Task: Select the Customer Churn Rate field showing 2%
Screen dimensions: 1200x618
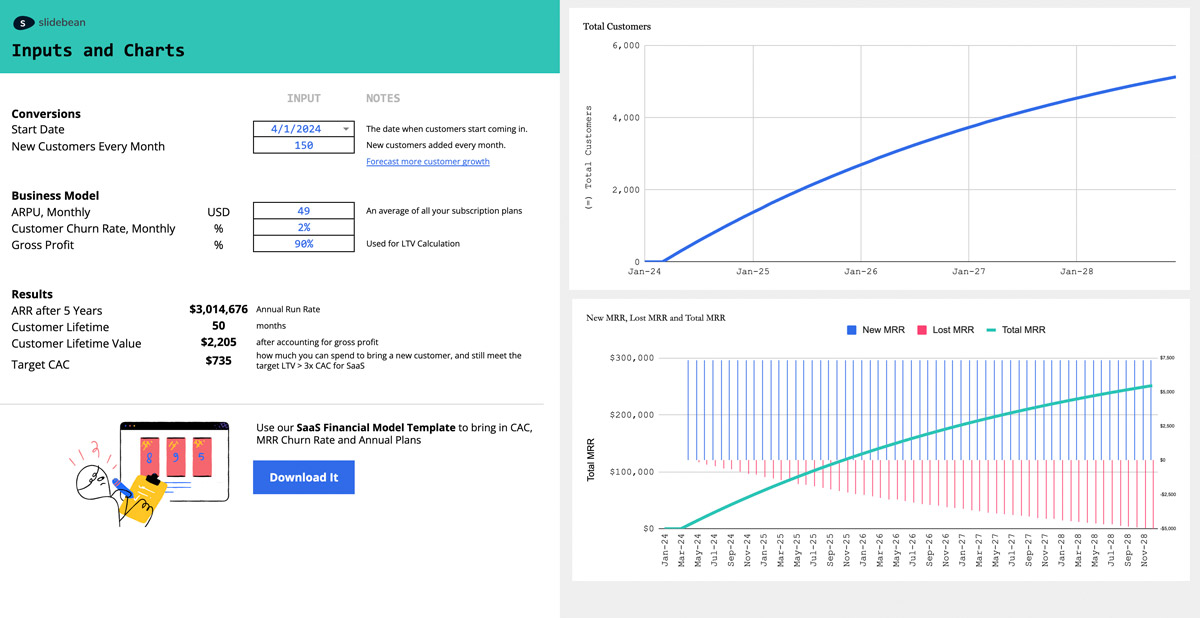Action: (303, 228)
